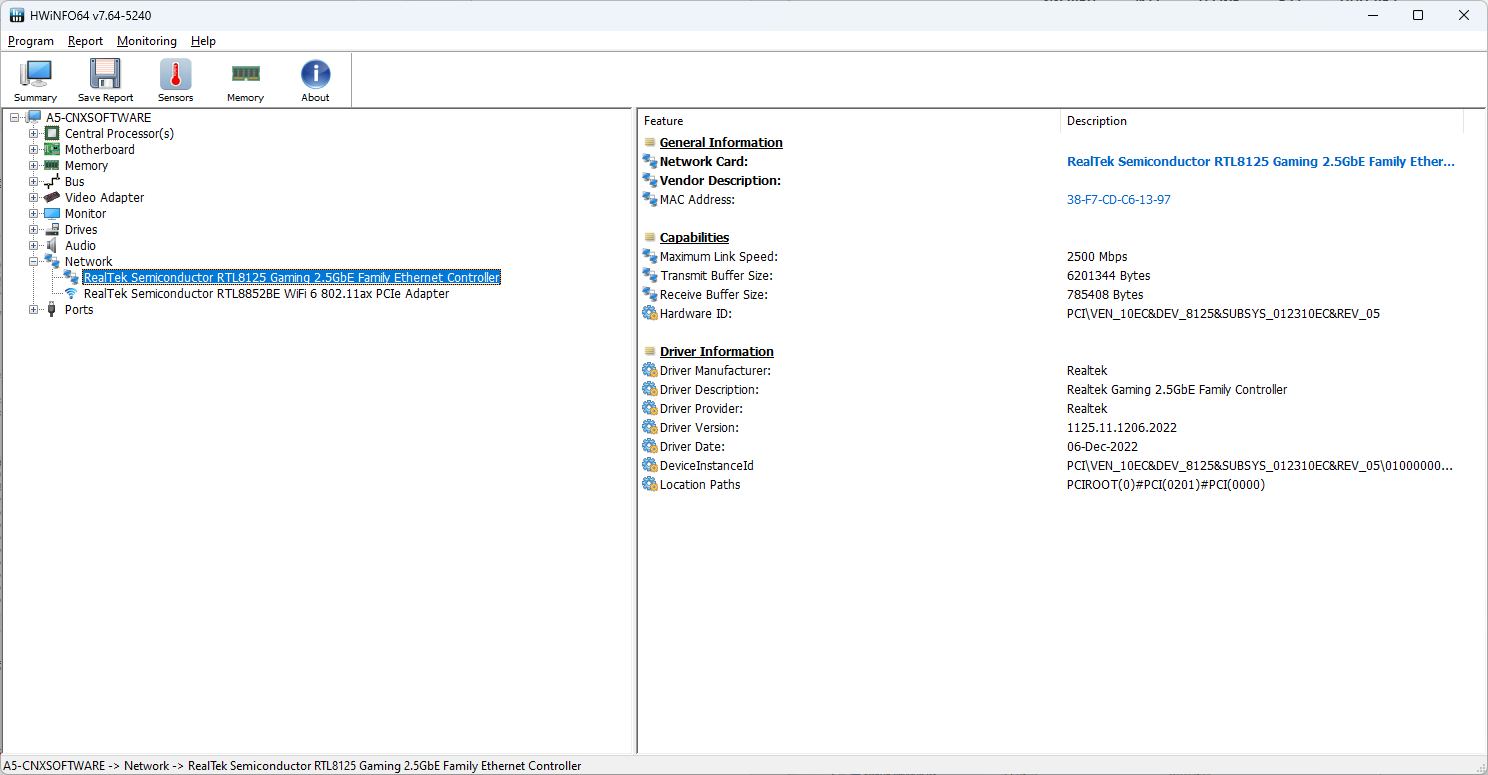Click the General Information heading
1488x775 pixels.
pyautogui.click(x=721, y=142)
